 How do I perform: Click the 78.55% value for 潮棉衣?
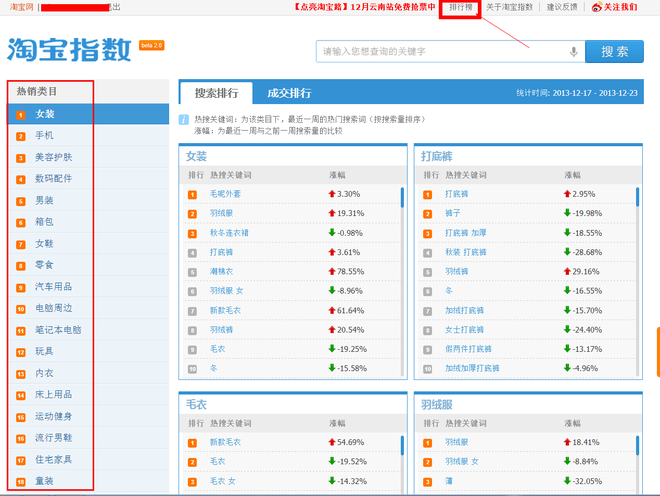click(350, 272)
